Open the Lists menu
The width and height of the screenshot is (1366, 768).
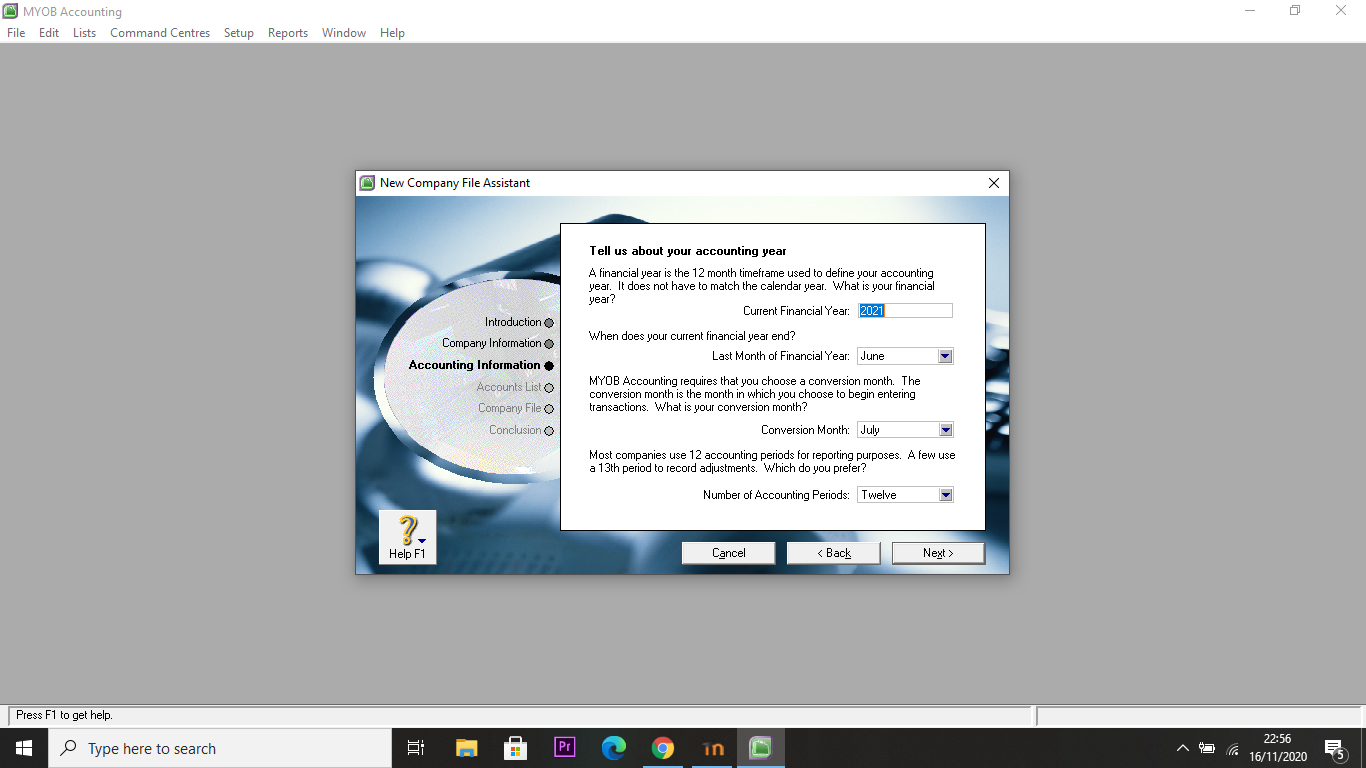85,33
